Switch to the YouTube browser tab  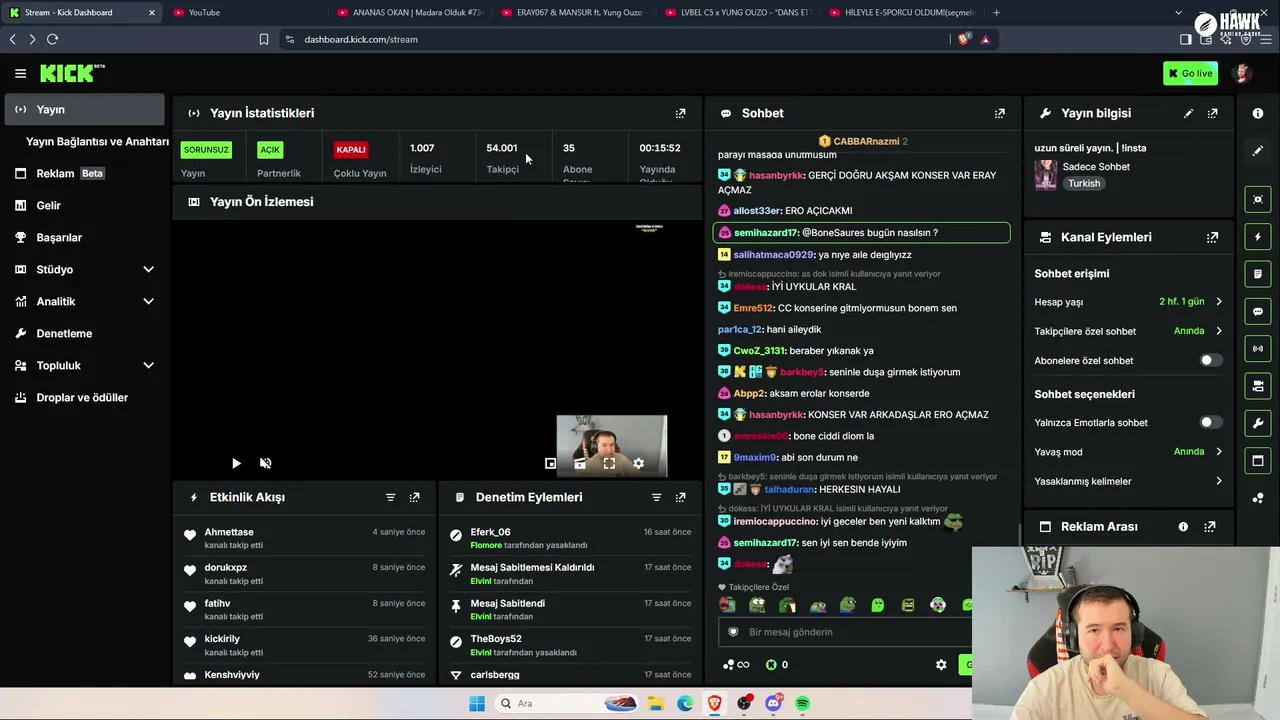tap(245, 12)
